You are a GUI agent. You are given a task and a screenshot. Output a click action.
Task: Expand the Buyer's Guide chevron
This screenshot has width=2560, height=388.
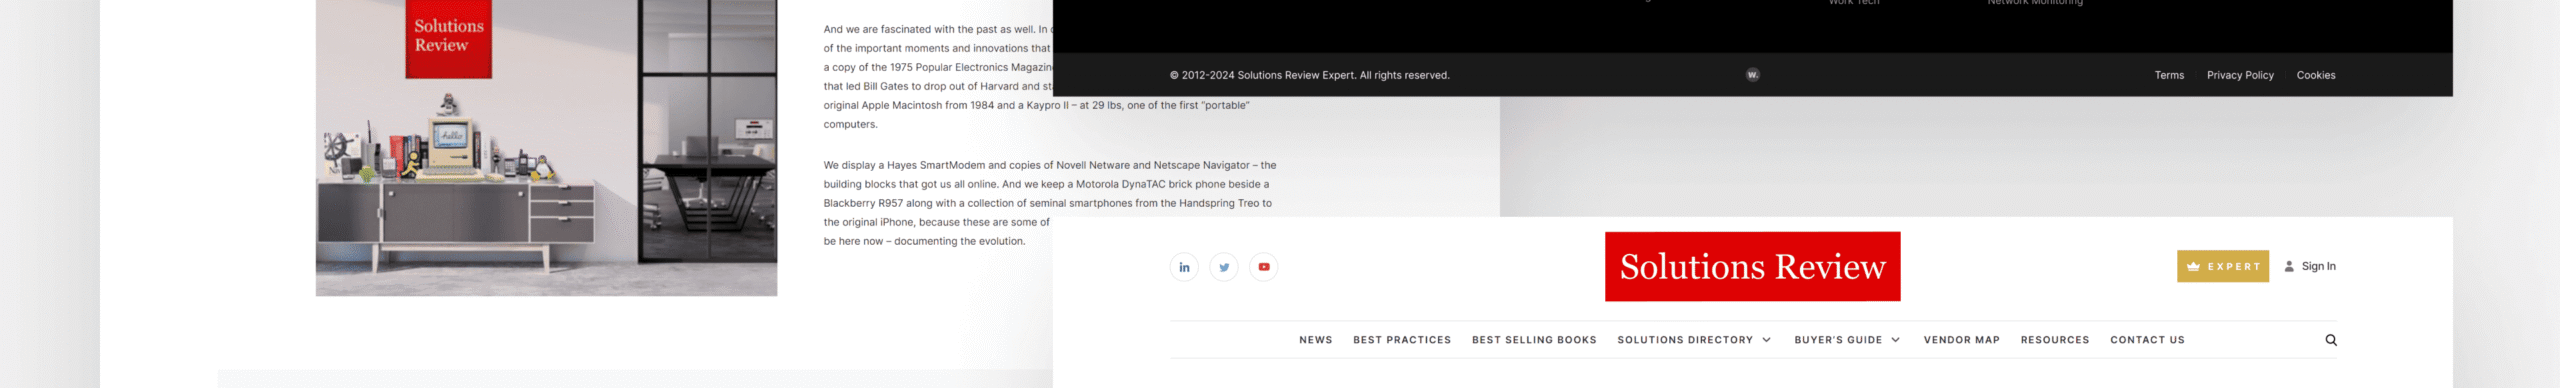(1895, 340)
